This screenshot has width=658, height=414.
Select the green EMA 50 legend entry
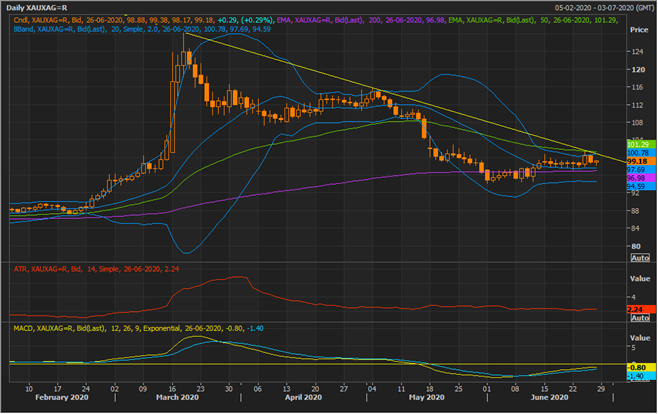point(533,20)
